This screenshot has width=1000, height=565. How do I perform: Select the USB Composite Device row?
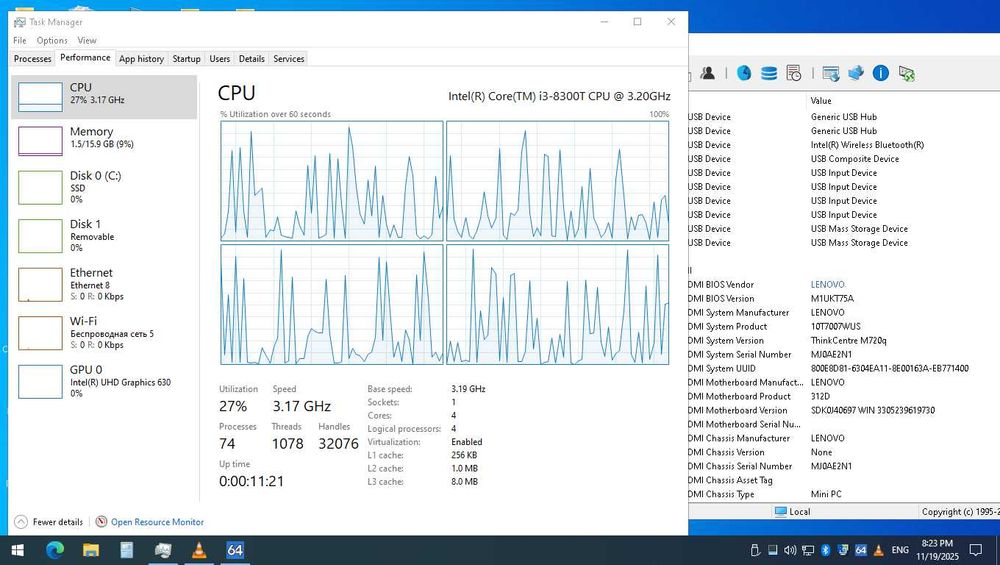tap(844, 159)
